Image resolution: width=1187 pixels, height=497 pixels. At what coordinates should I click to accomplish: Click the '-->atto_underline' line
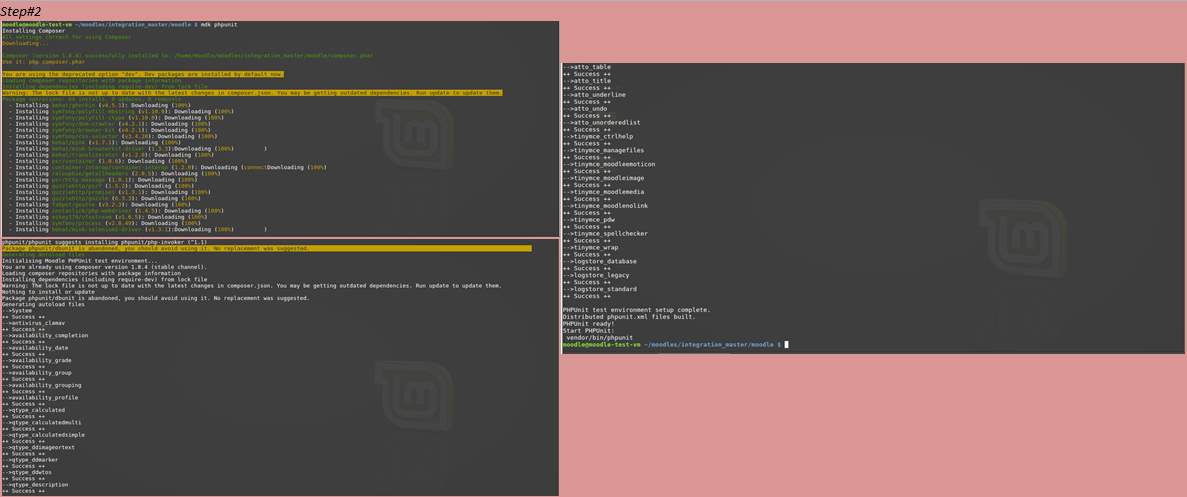coord(595,95)
